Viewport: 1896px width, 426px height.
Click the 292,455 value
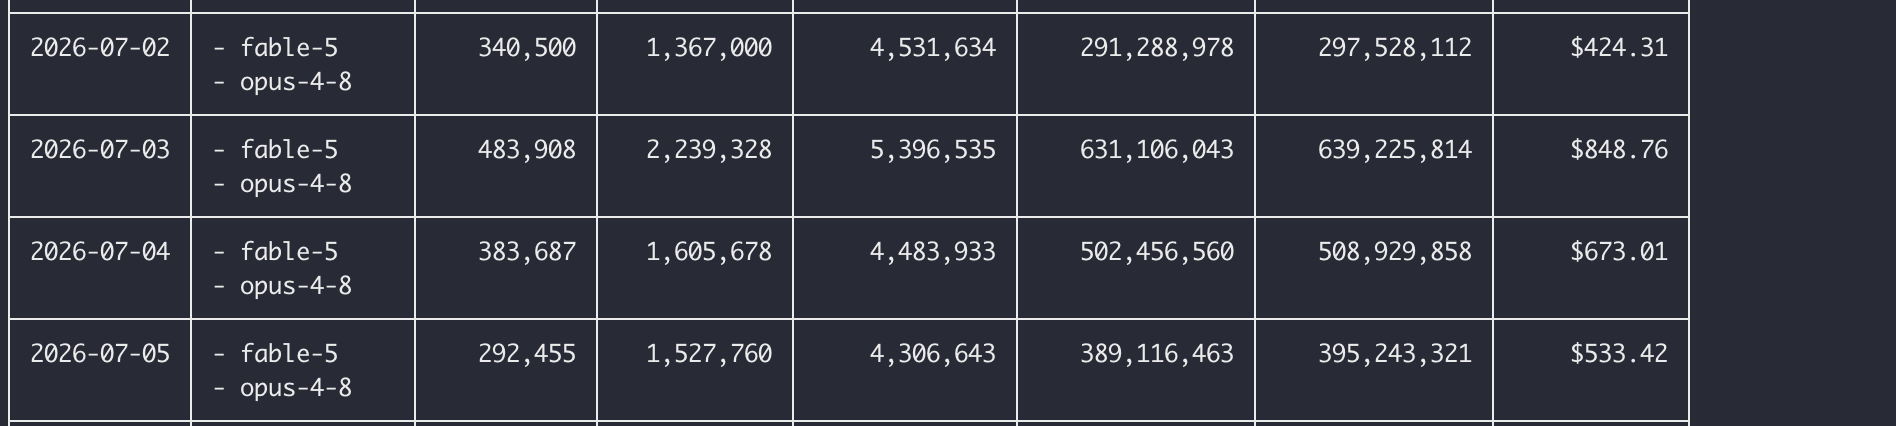pyautogui.click(x=527, y=354)
